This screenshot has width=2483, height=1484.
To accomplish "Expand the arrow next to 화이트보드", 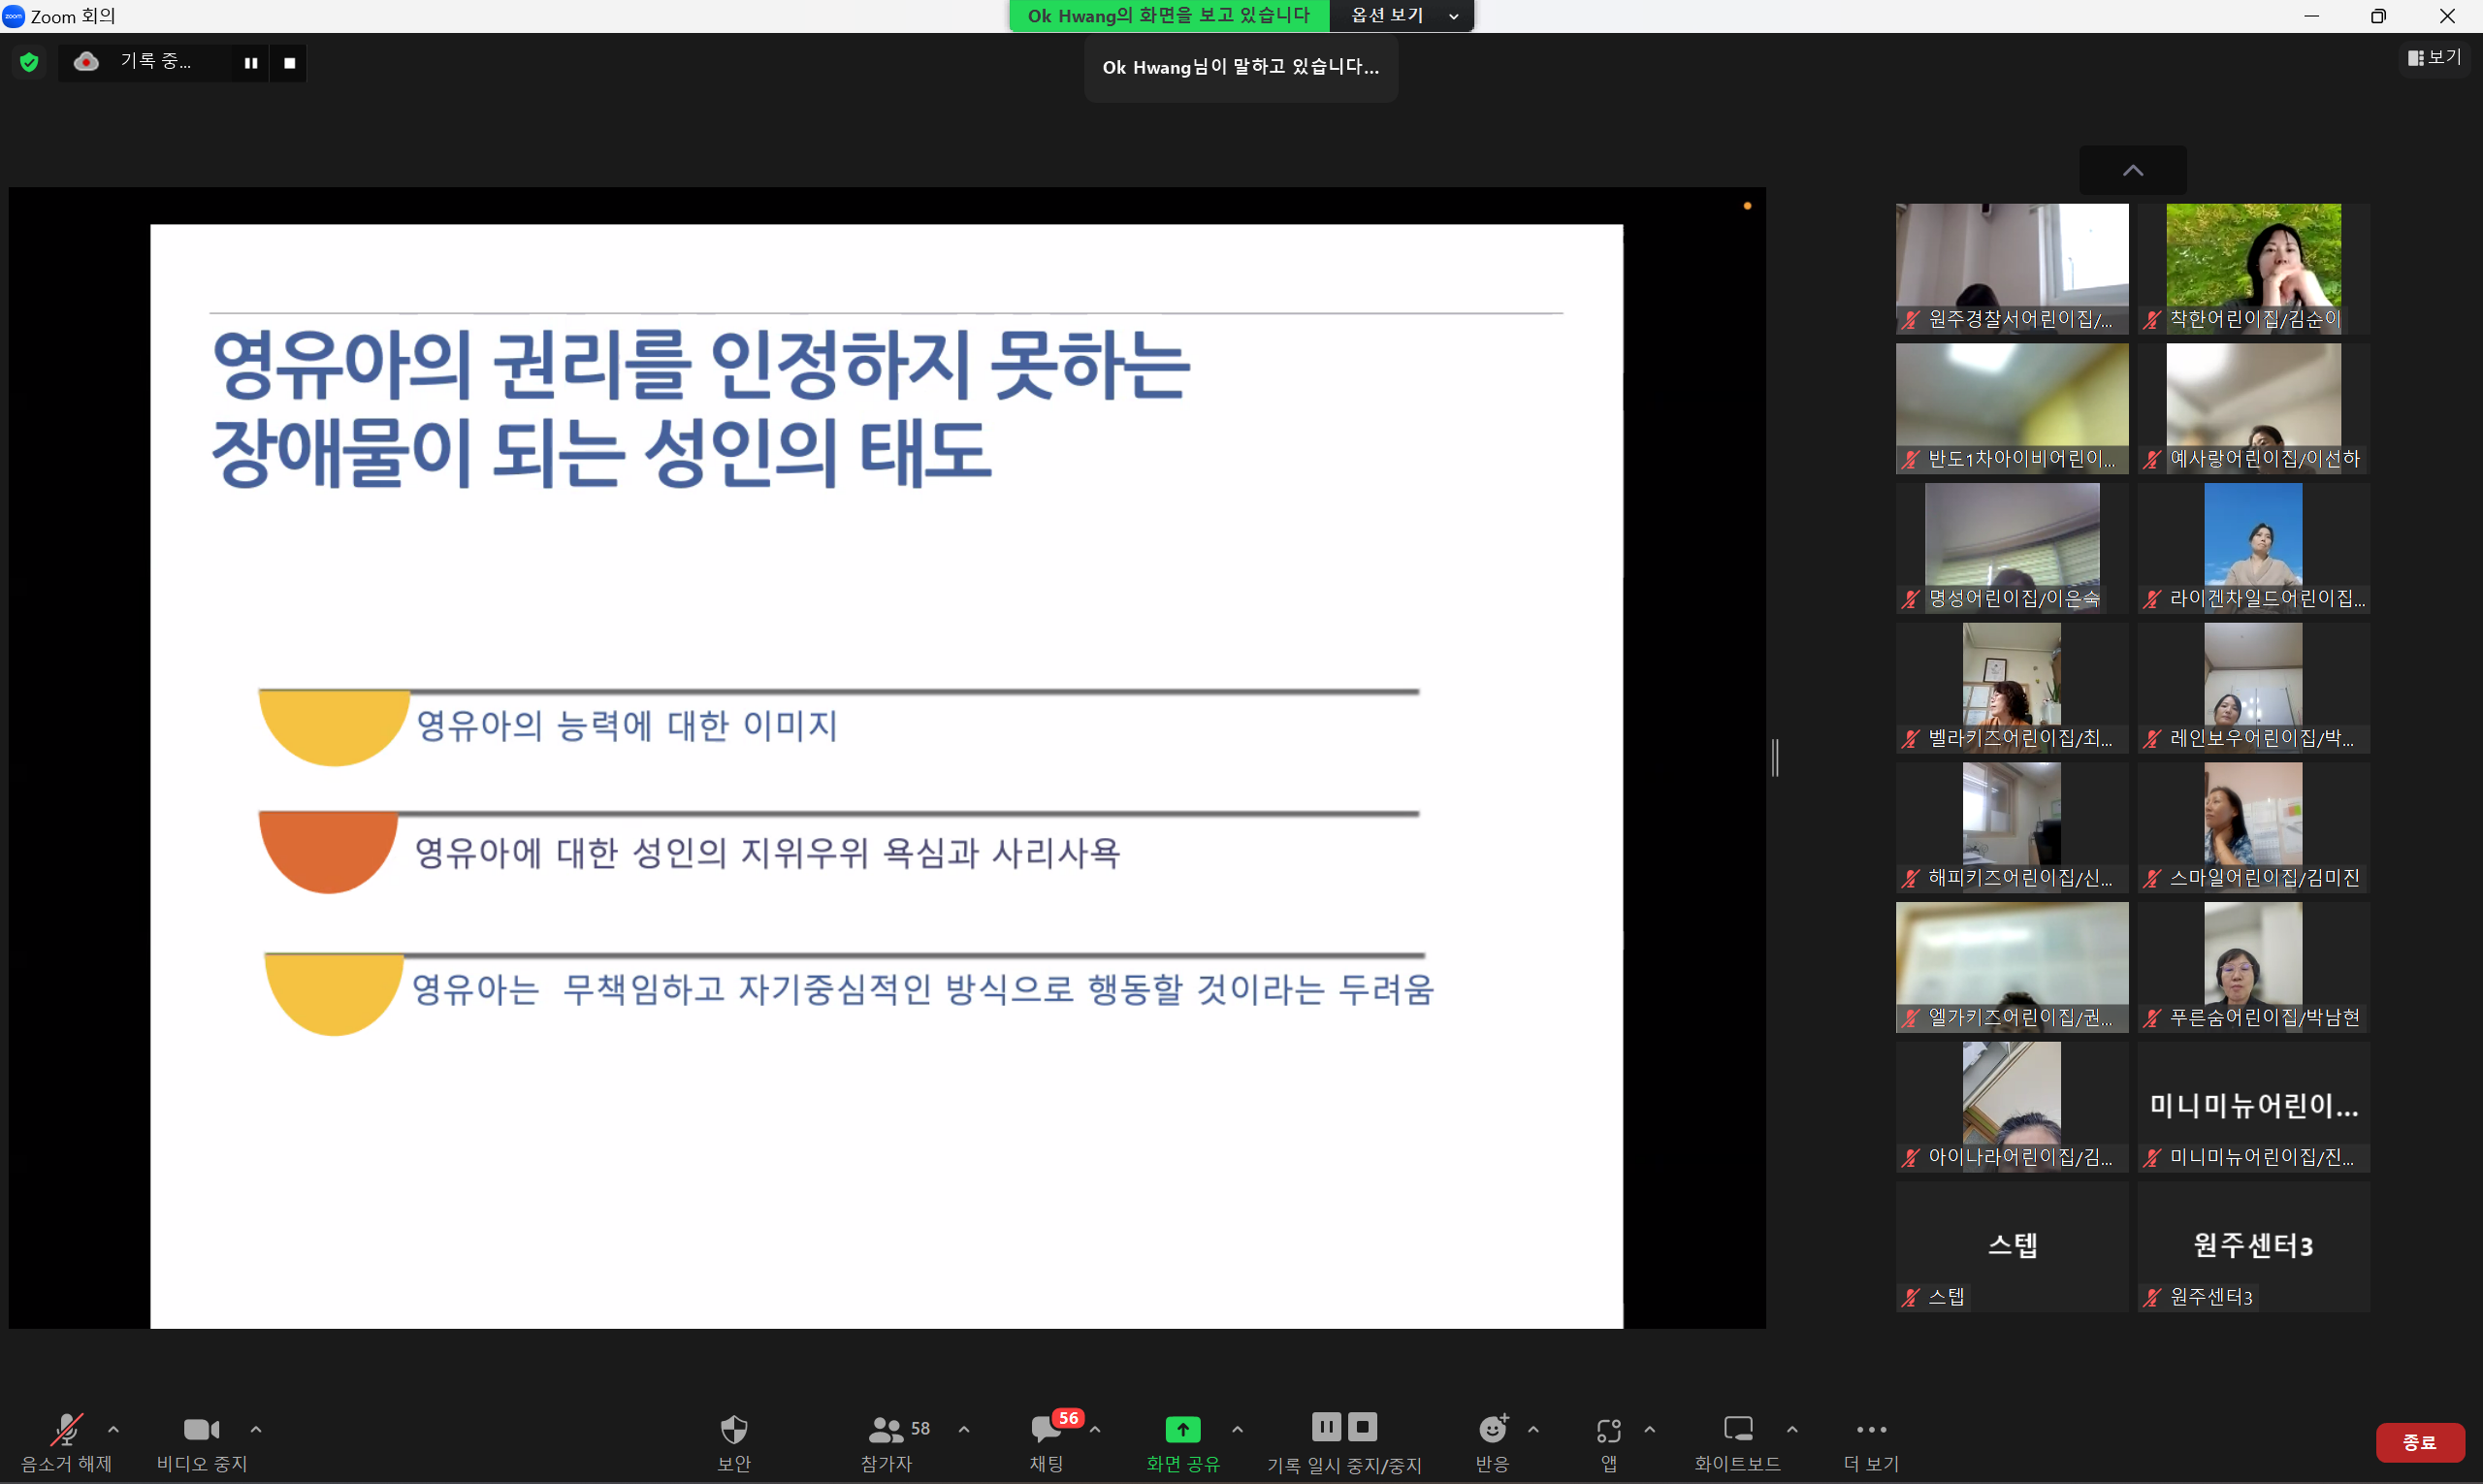I will 1792,1430.
